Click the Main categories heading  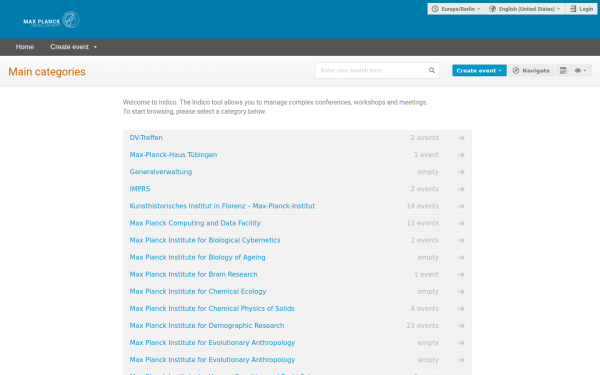(x=47, y=72)
